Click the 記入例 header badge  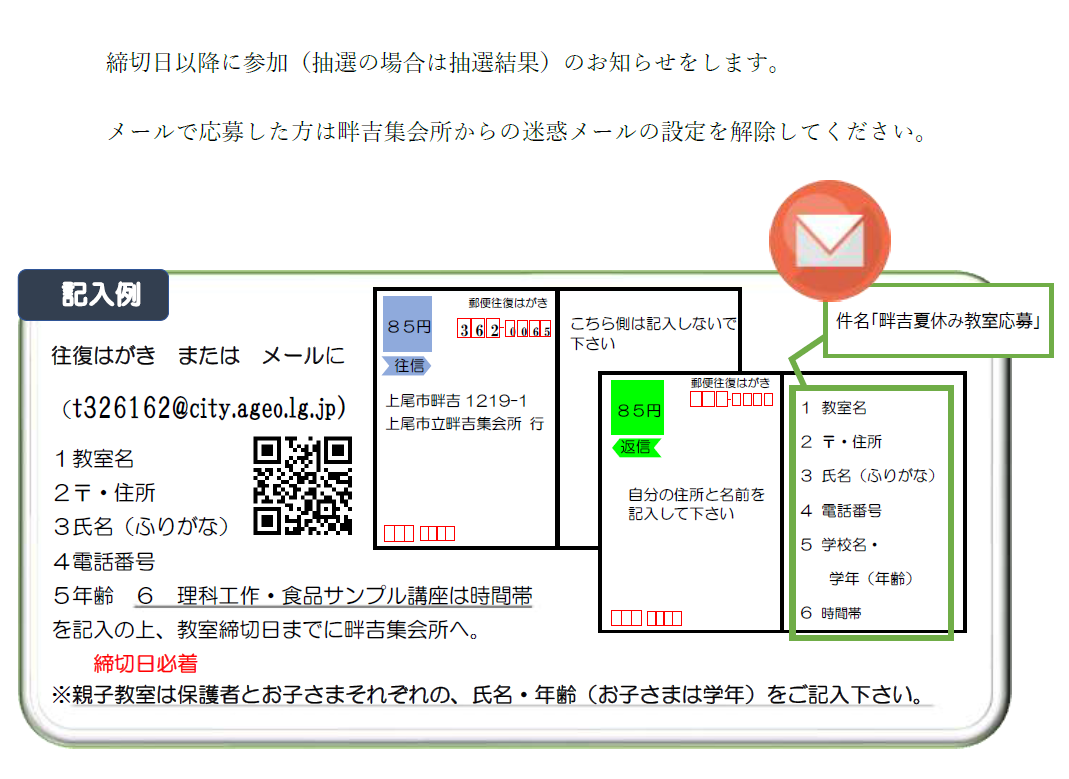tap(93, 294)
